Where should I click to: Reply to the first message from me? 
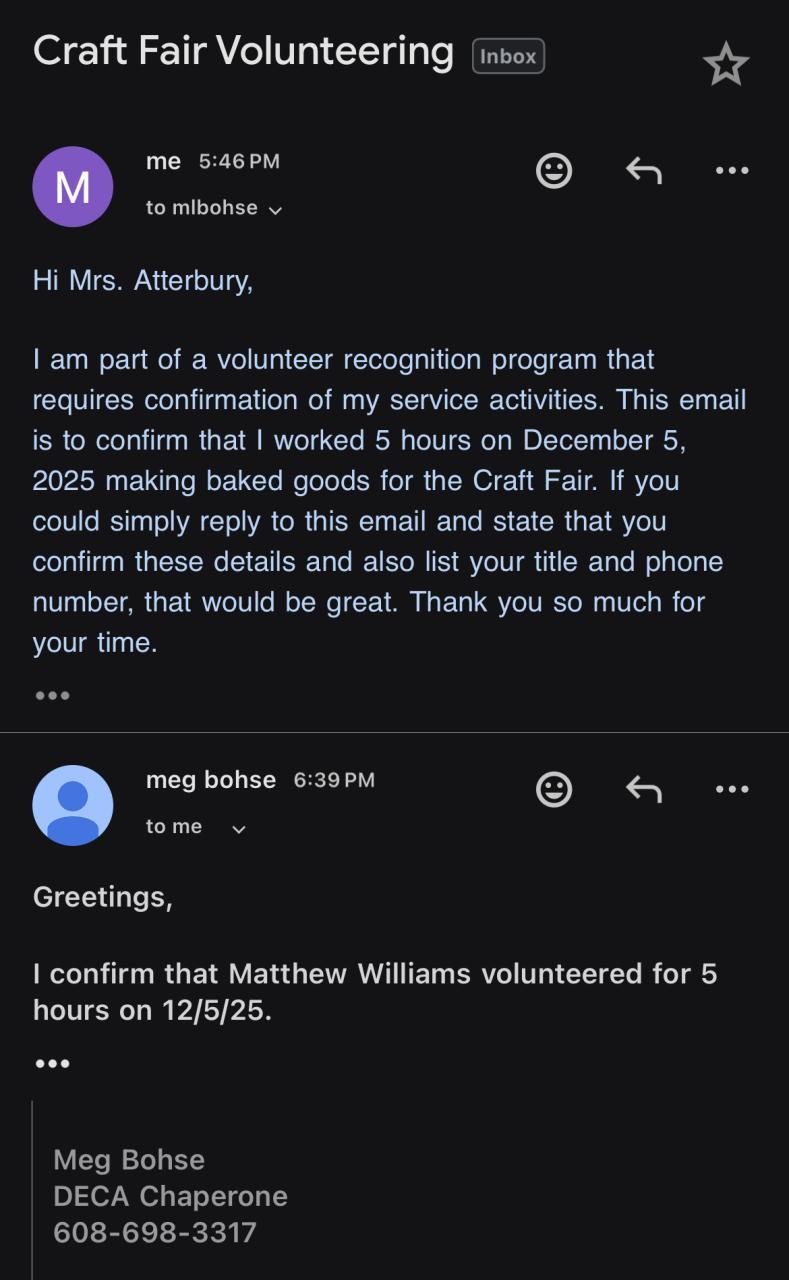[644, 171]
